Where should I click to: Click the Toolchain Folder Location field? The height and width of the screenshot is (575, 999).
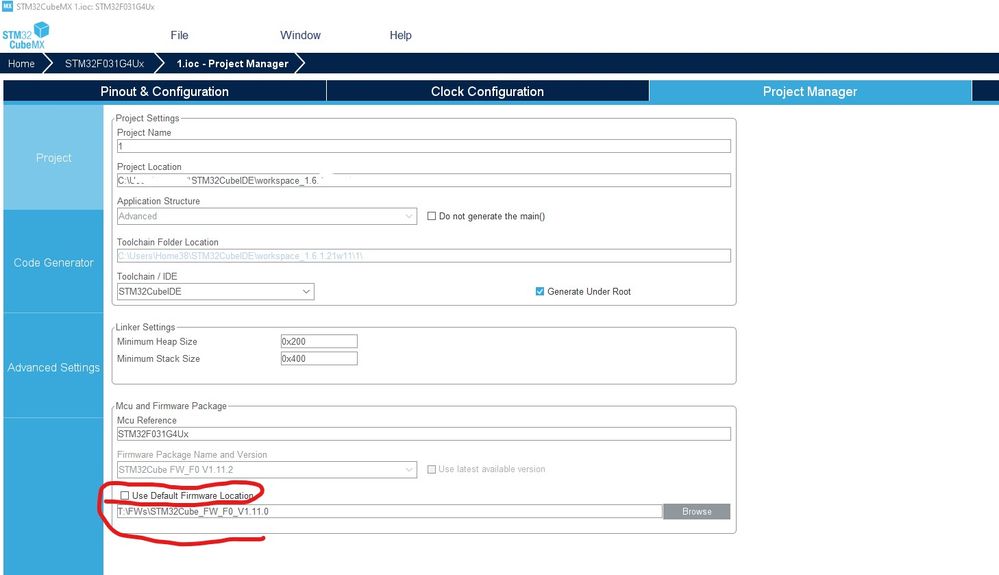click(x=424, y=256)
